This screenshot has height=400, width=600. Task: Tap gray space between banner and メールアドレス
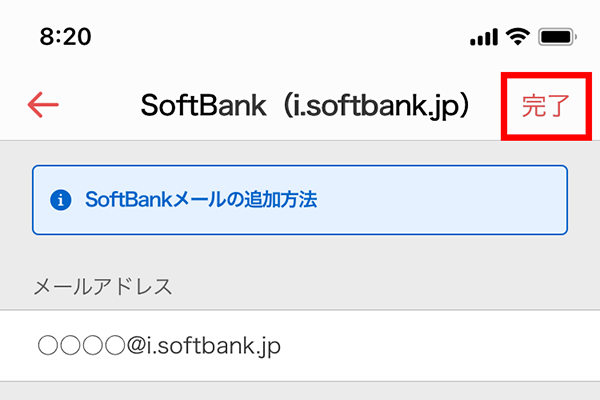coord(300,253)
